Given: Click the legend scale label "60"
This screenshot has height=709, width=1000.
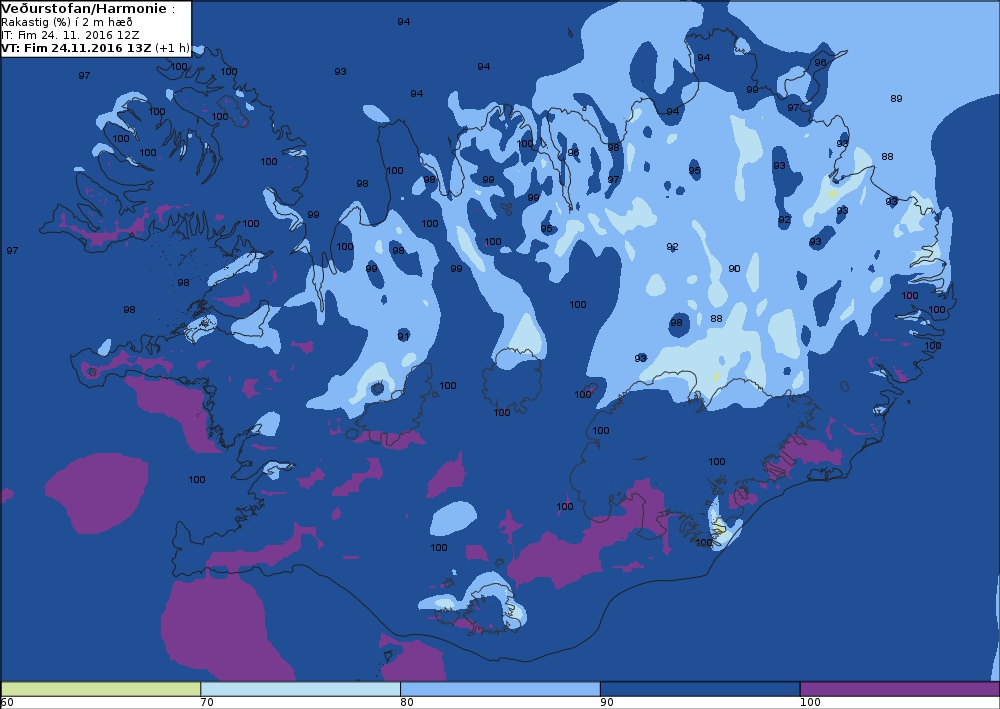Looking at the screenshot, I should click(x=7, y=703).
